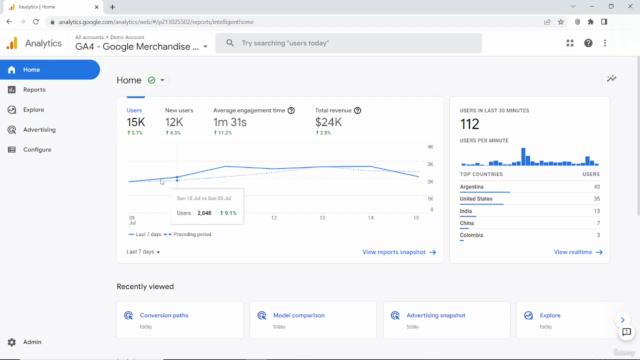Click the China country row
The width and height of the screenshot is (640, 360).
coord(530,224)
